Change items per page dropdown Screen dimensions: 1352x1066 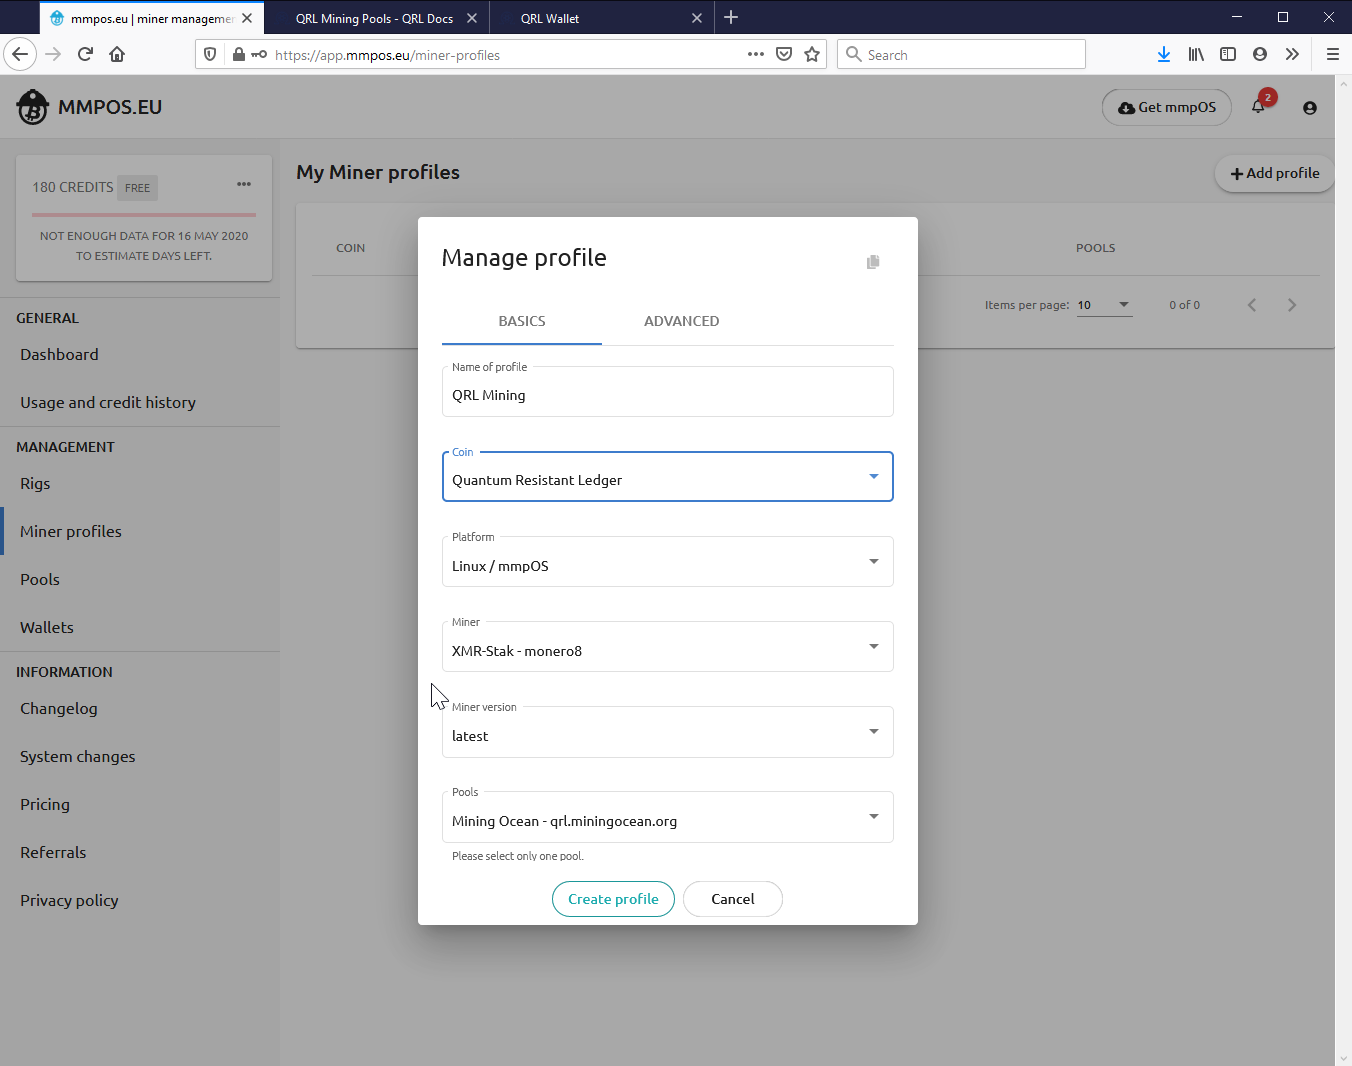1104,305
